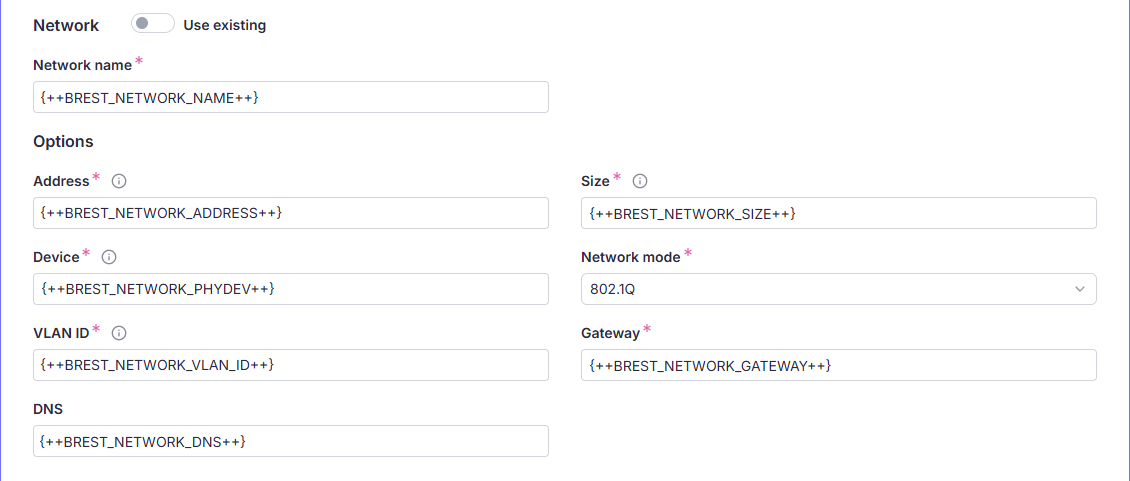Viewport: 1130px width, 481px height.
Task: Click the Options section heading
Action: [x=63, y=142]
